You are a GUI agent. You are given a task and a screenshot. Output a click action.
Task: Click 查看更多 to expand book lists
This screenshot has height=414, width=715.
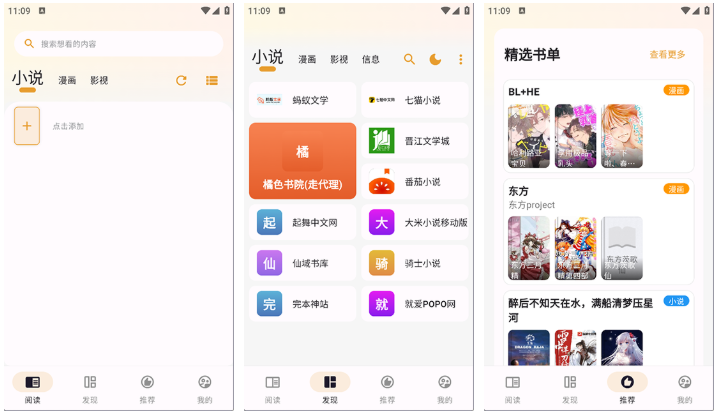click(x=667, y=55)
